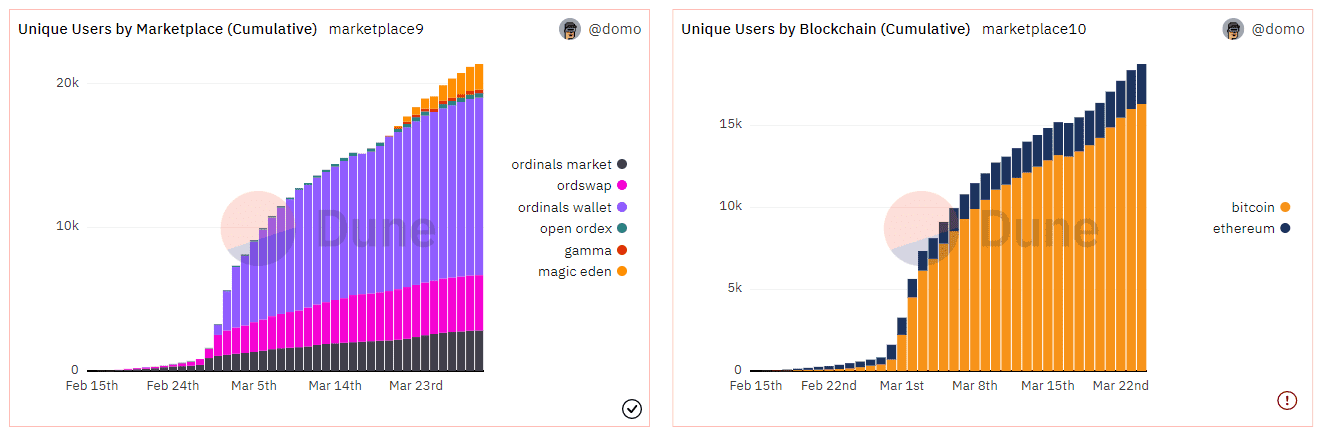Open the marketplace10 query link

(1034, 29)
